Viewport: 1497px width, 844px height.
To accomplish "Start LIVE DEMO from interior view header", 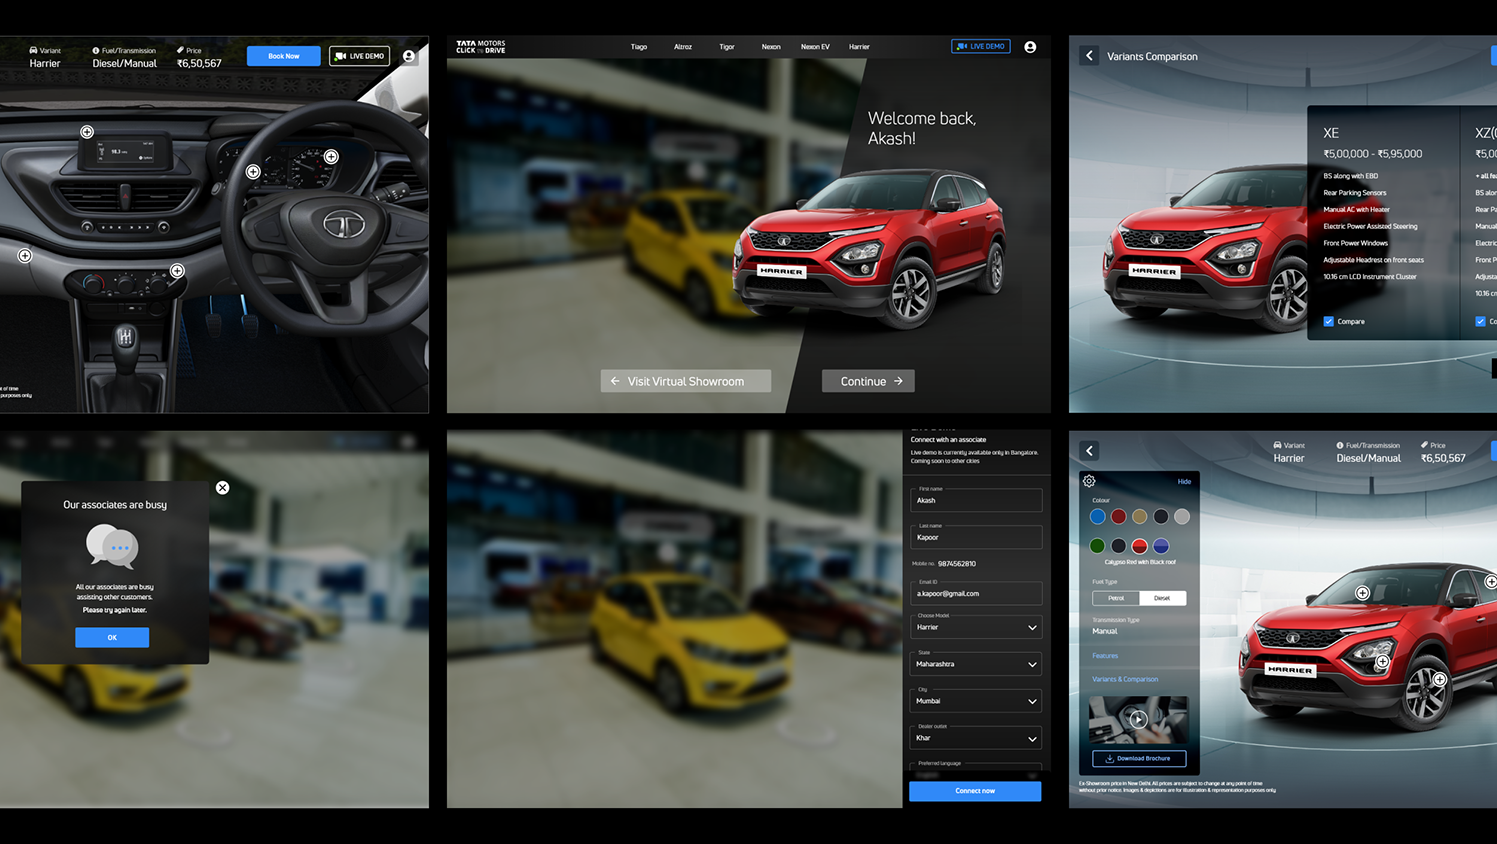I will click(x=359, y=56).
